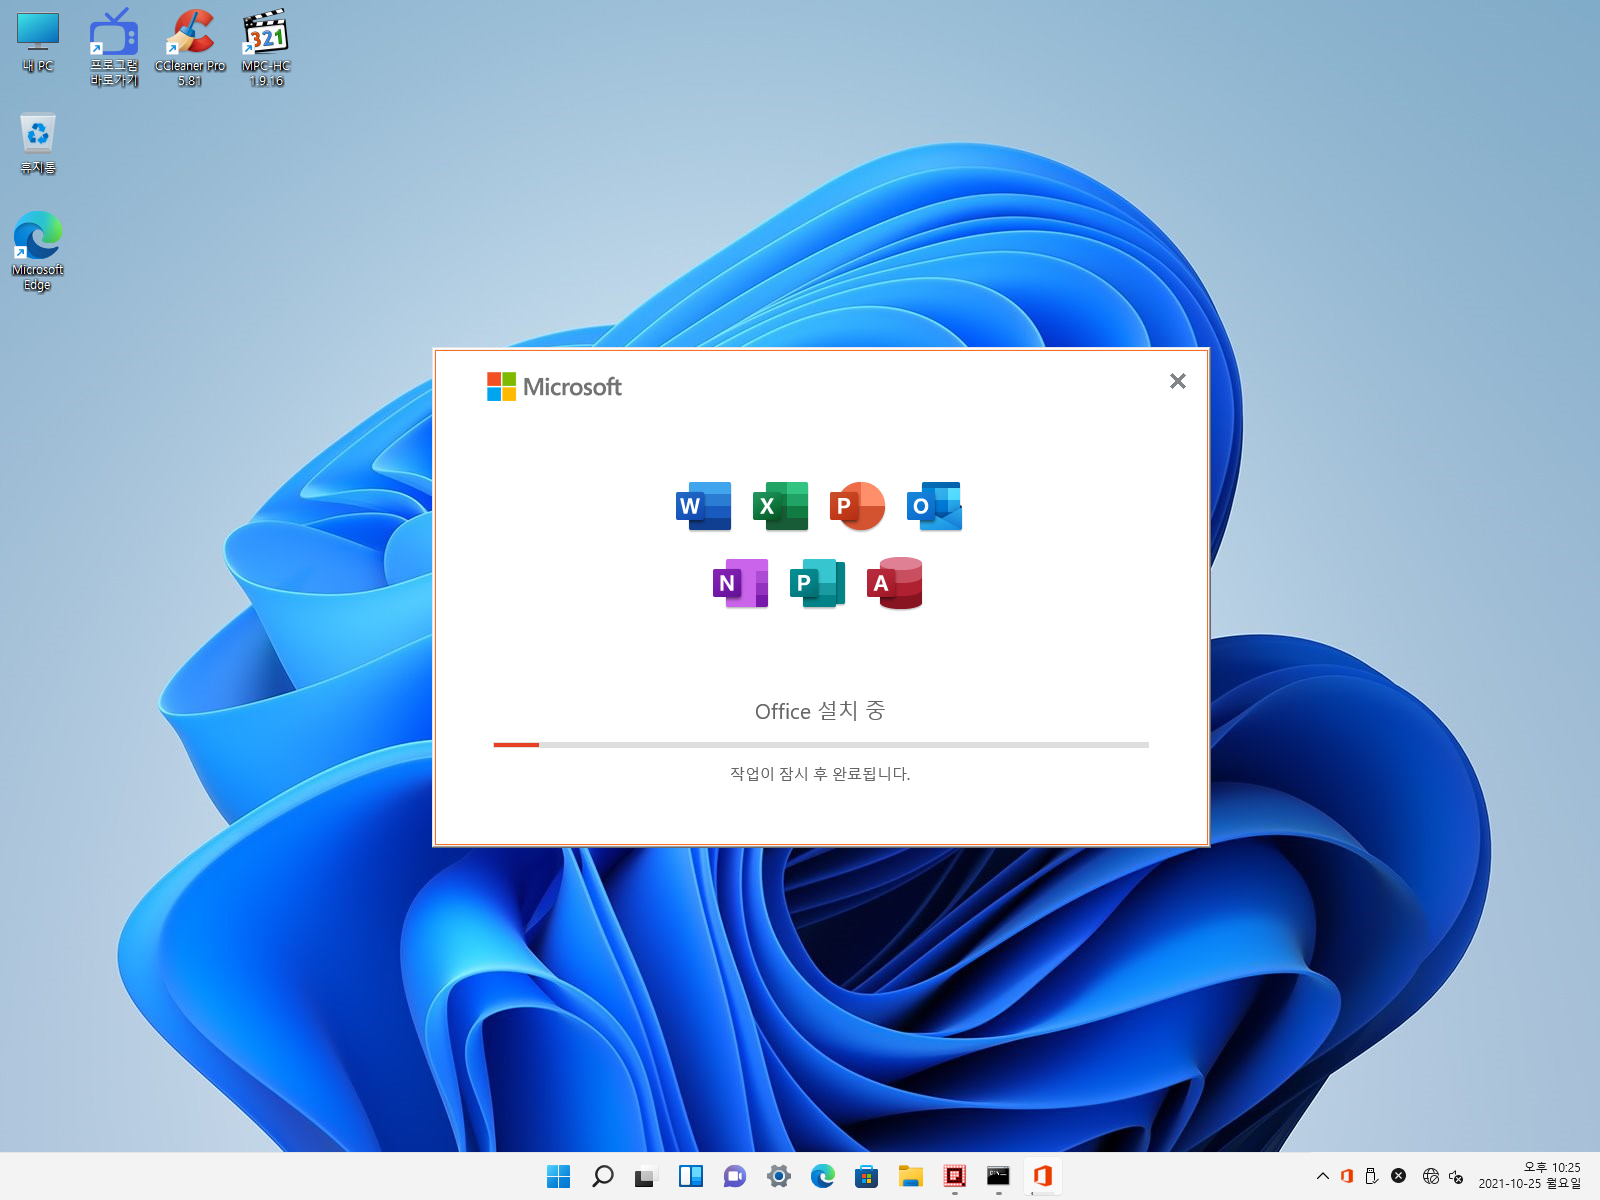Click the OneNote icon in installer dialog
Image resolution: width=1600 pixels, height=1200 pixels.
click(740, 583)
